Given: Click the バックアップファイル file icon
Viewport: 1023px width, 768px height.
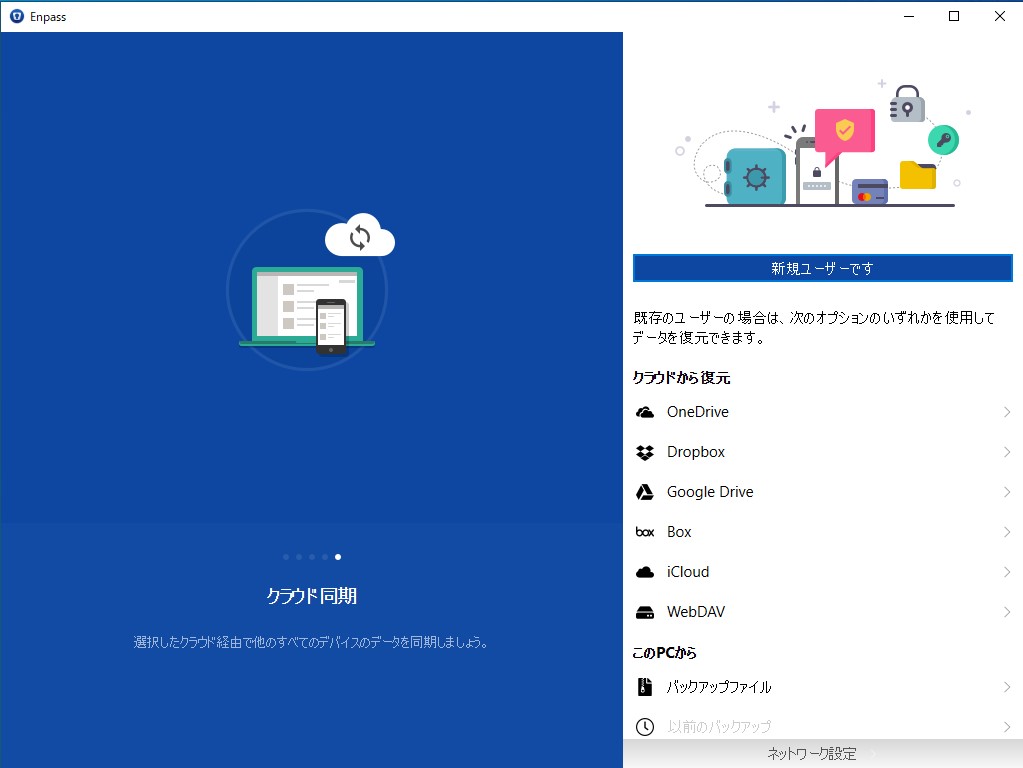Looking at the screenshot, I should [645, 686].
